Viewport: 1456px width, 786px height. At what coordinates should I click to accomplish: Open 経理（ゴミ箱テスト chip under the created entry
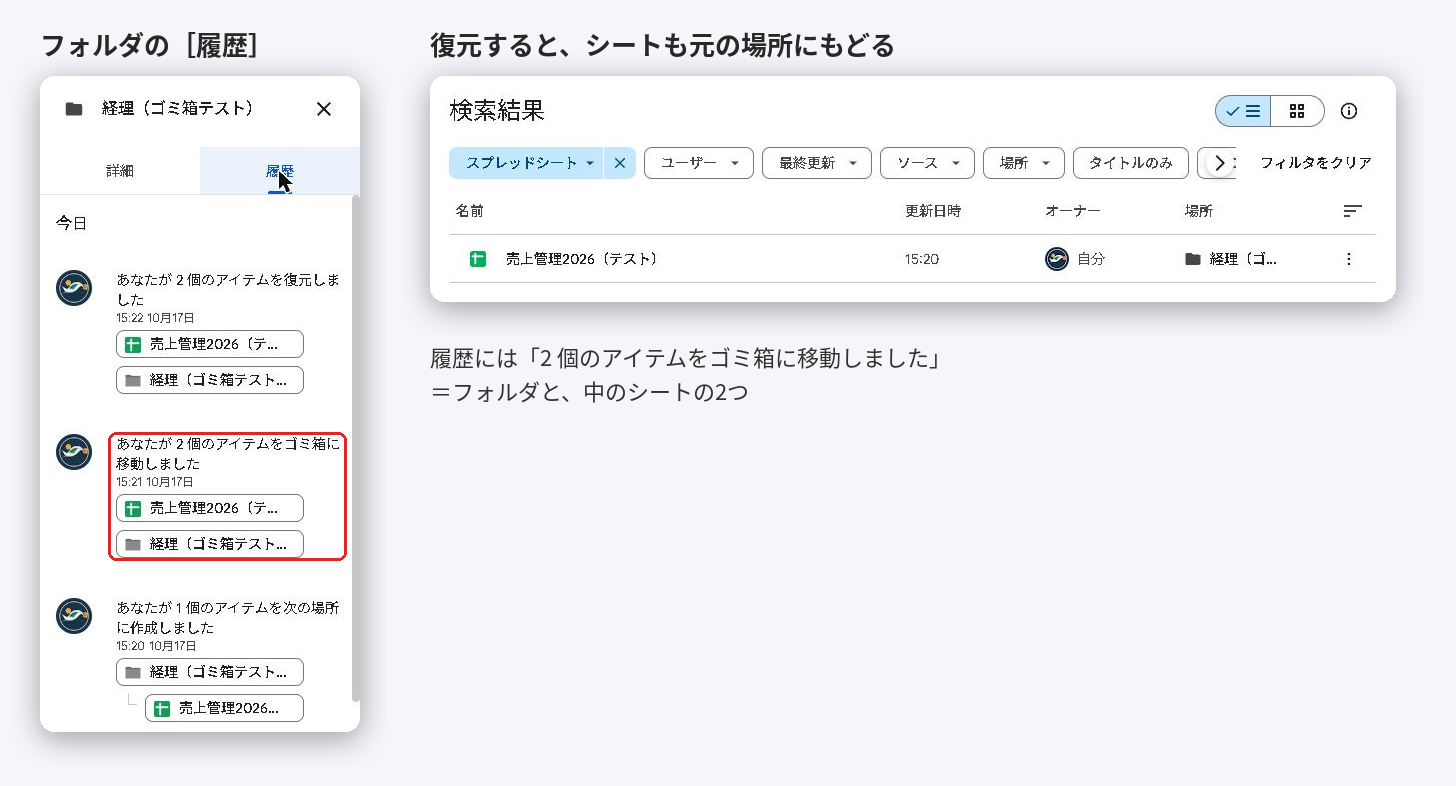pos(210,672)
